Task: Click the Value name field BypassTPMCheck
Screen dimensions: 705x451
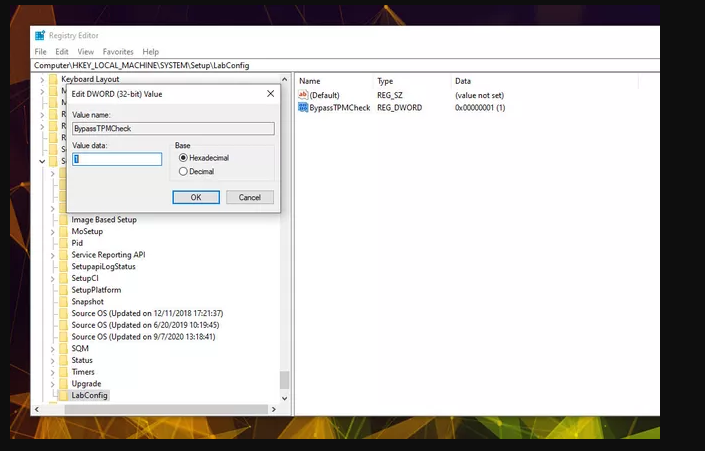Action: (x=173, y=129)
